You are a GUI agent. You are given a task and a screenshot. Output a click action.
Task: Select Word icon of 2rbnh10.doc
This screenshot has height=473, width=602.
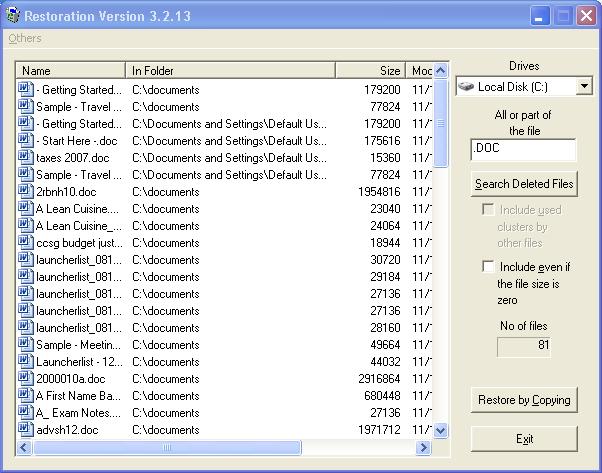[26, 192]
